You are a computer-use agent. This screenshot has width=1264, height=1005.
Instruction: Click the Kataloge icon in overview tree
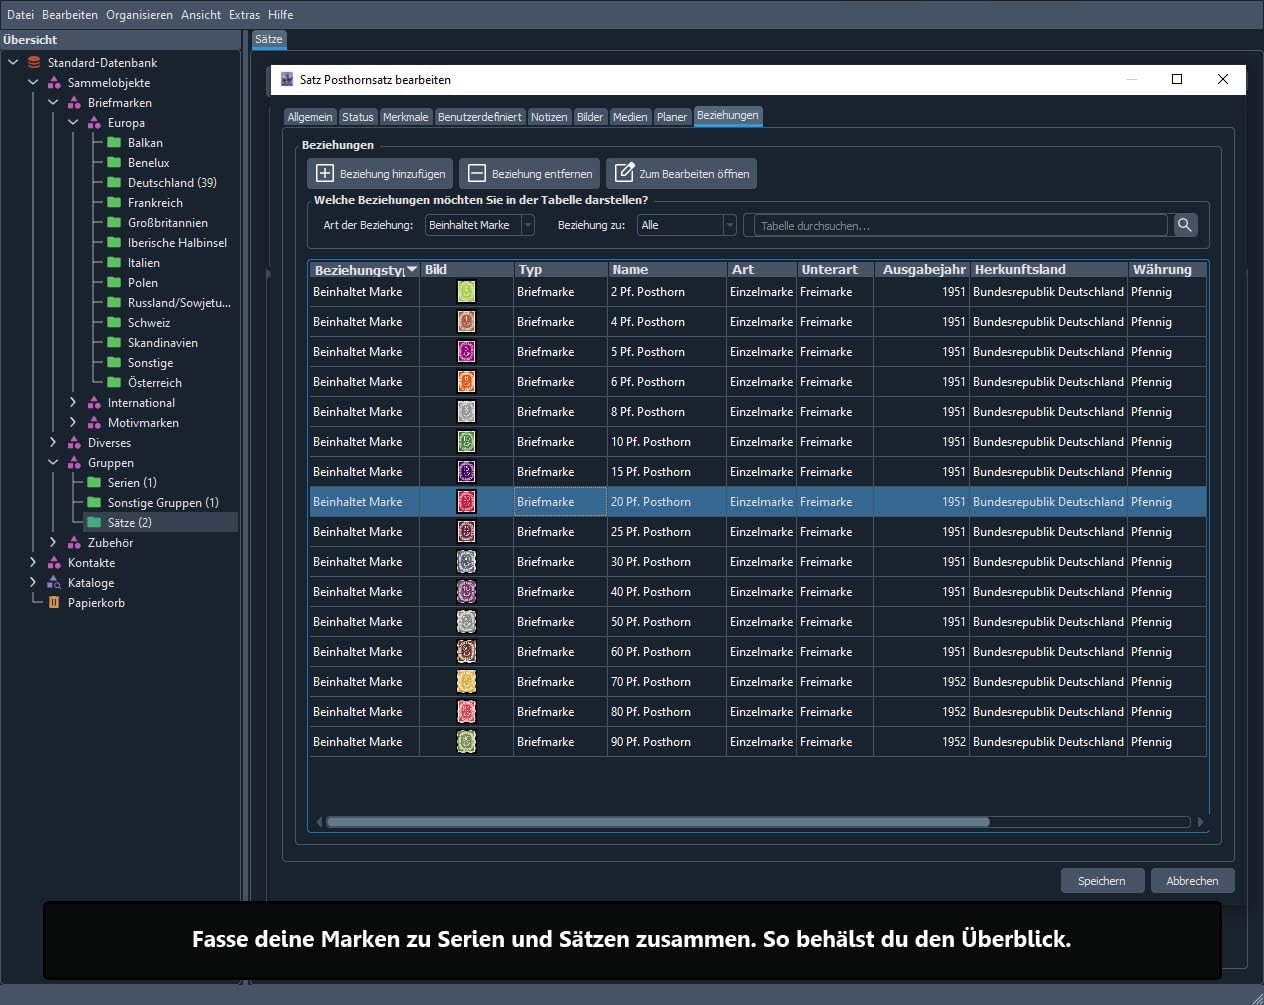point(54,582)
